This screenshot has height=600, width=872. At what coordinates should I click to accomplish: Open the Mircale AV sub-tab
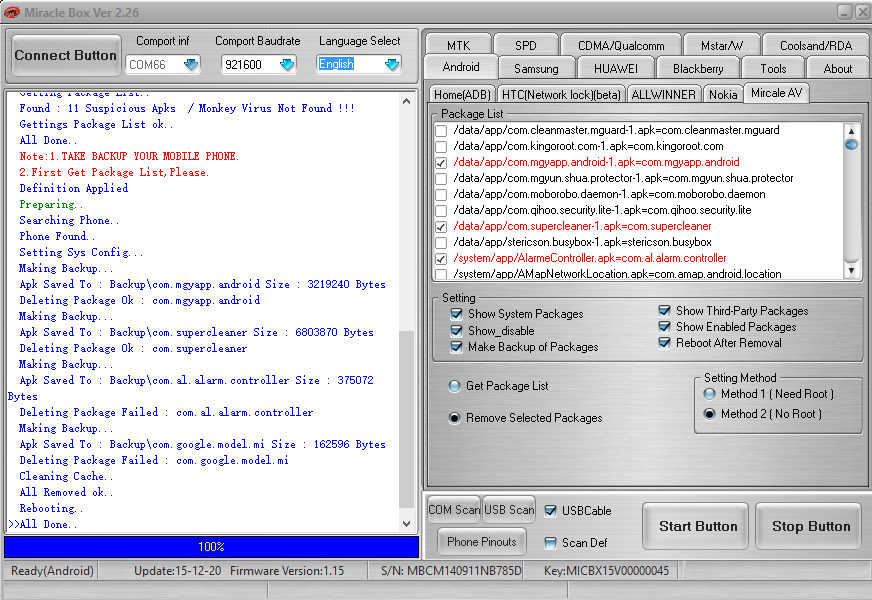(x=776, y=93)
